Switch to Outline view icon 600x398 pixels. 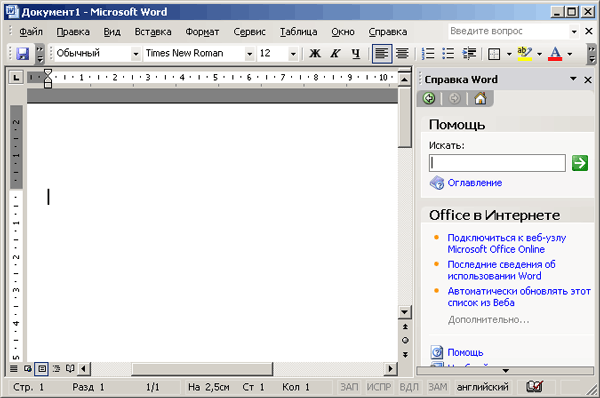[x=56, y=369]
